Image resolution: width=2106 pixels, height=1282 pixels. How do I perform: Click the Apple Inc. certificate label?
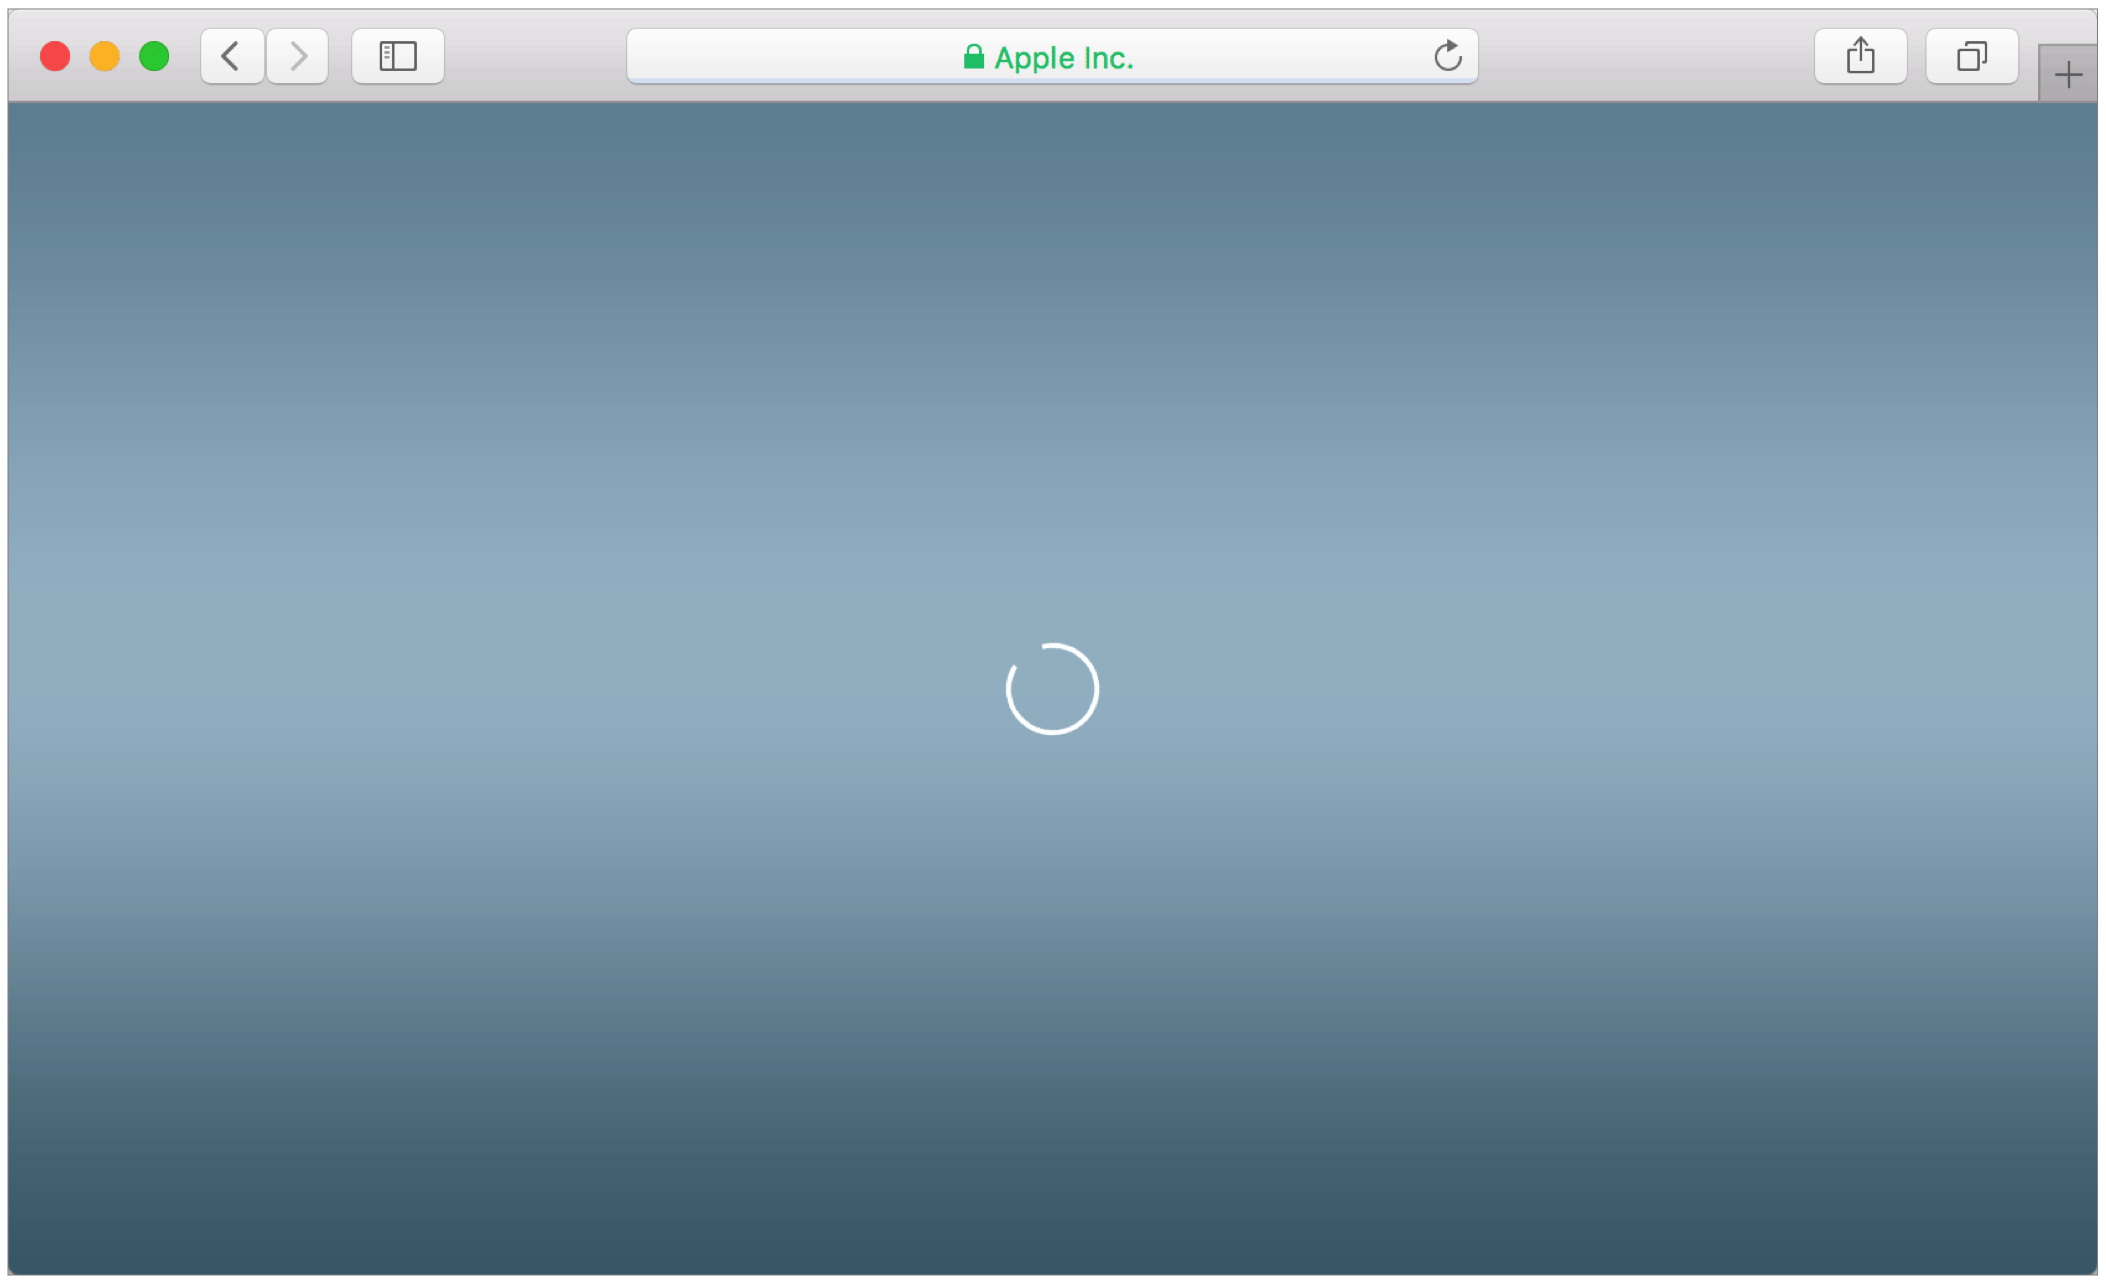click(1064, 58)
